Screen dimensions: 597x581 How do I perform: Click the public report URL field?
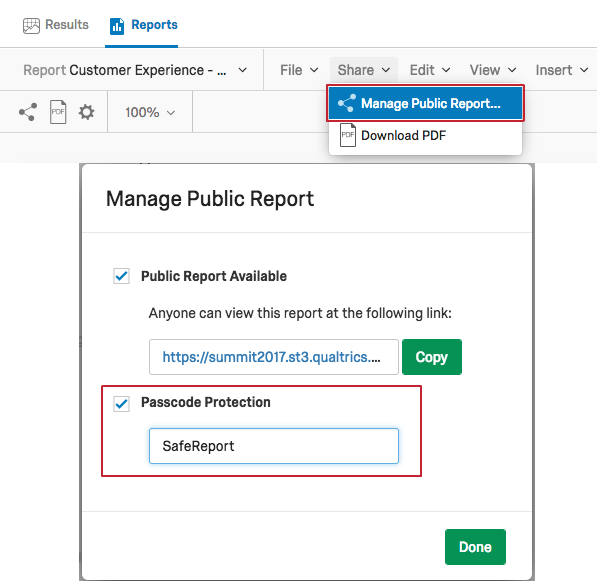point(274,357)
